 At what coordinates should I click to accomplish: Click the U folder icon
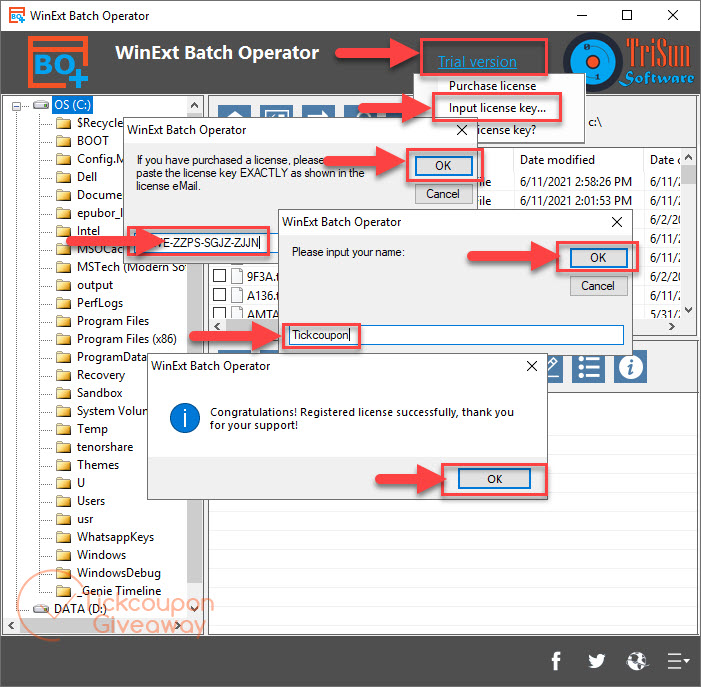click(x=63, y=483)
